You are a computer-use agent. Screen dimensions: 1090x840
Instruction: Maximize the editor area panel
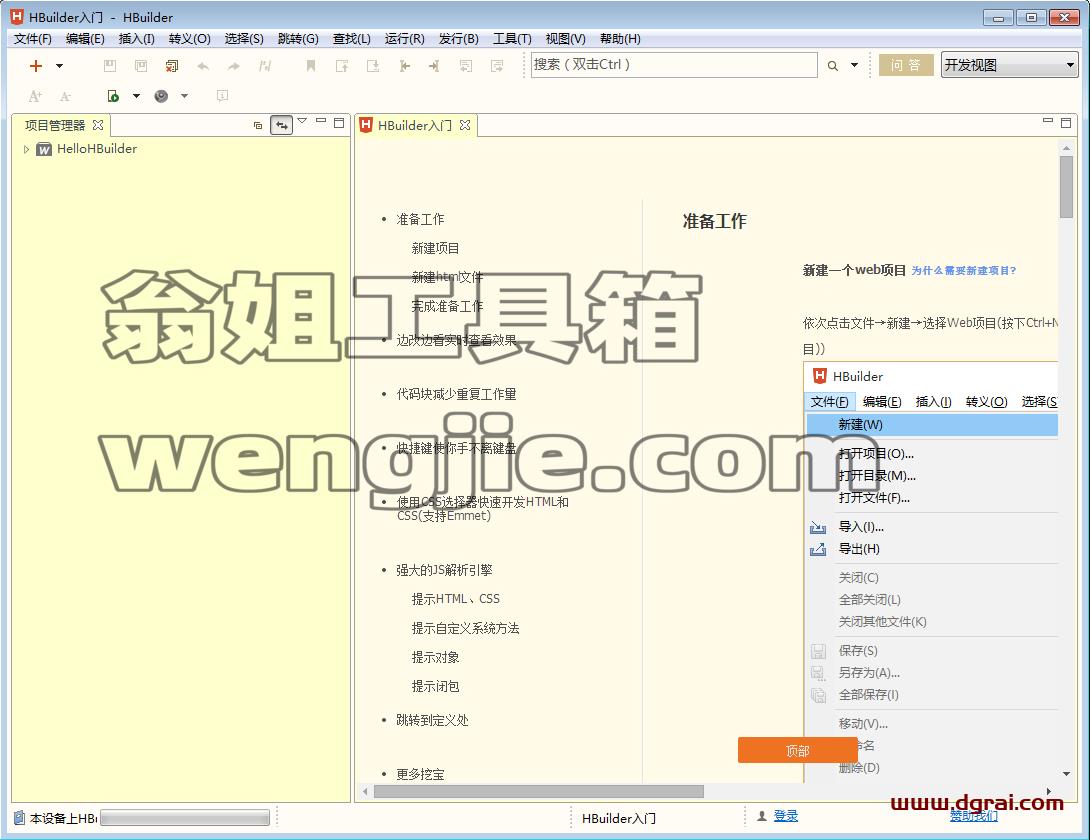(x=1066, y=123)
